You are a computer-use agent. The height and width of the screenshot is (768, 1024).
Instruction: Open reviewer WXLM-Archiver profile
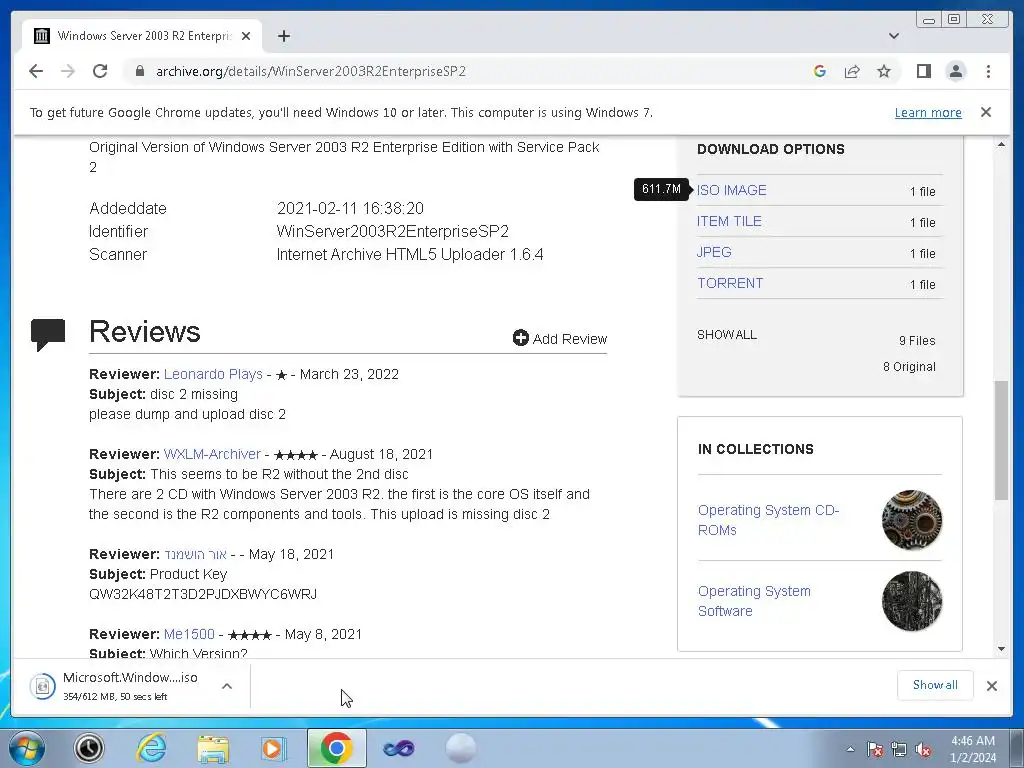pyautogui.click(x=212, y=454)
